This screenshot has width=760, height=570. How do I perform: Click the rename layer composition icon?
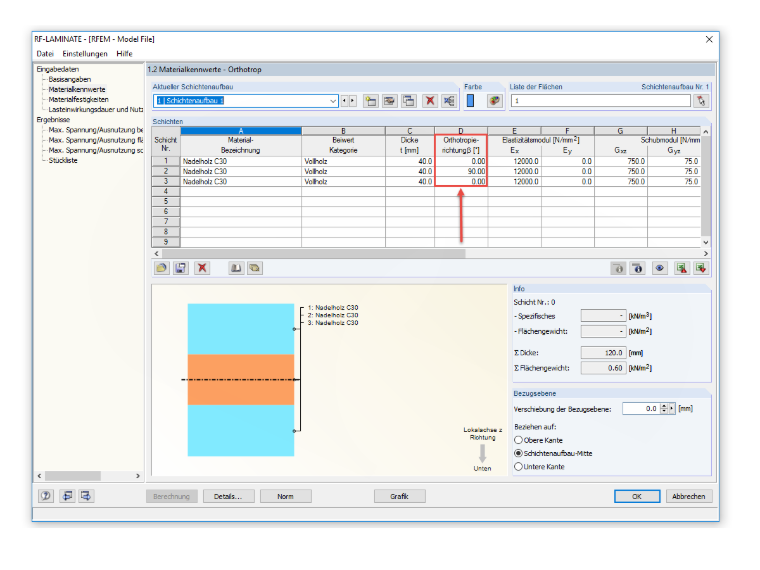click(x=390, y=101)
